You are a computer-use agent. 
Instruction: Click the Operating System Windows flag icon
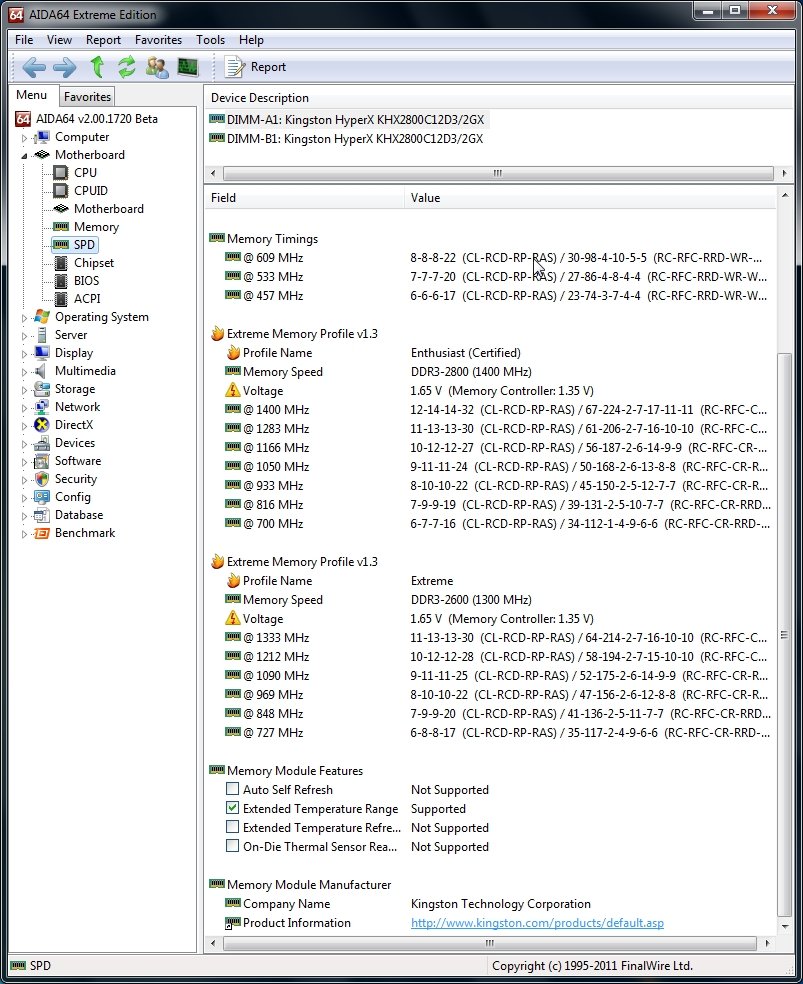[42, 317]
